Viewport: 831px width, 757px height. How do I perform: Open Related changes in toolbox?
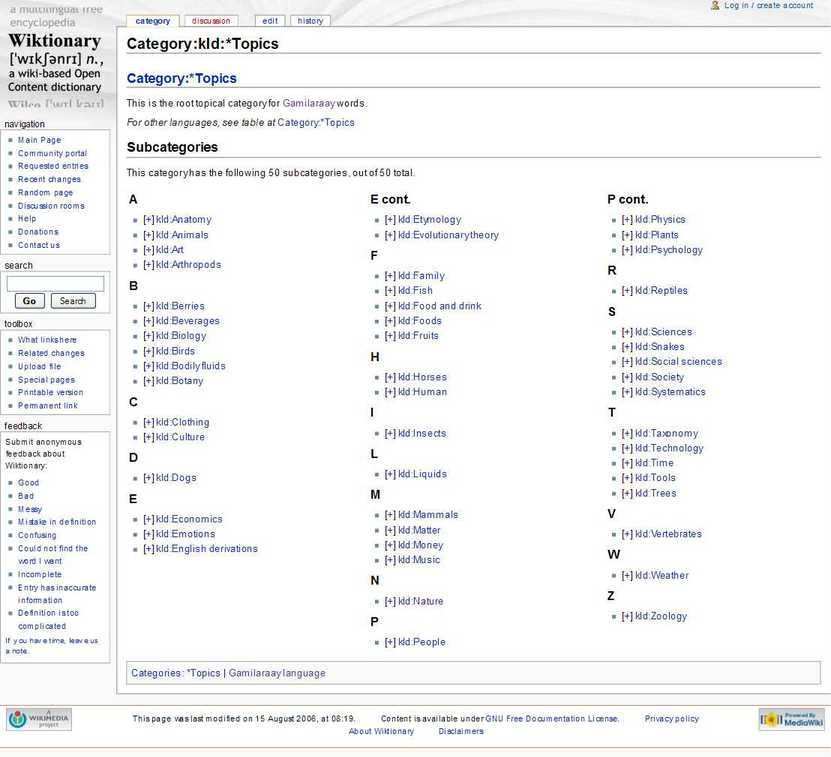tap(51, 353)
